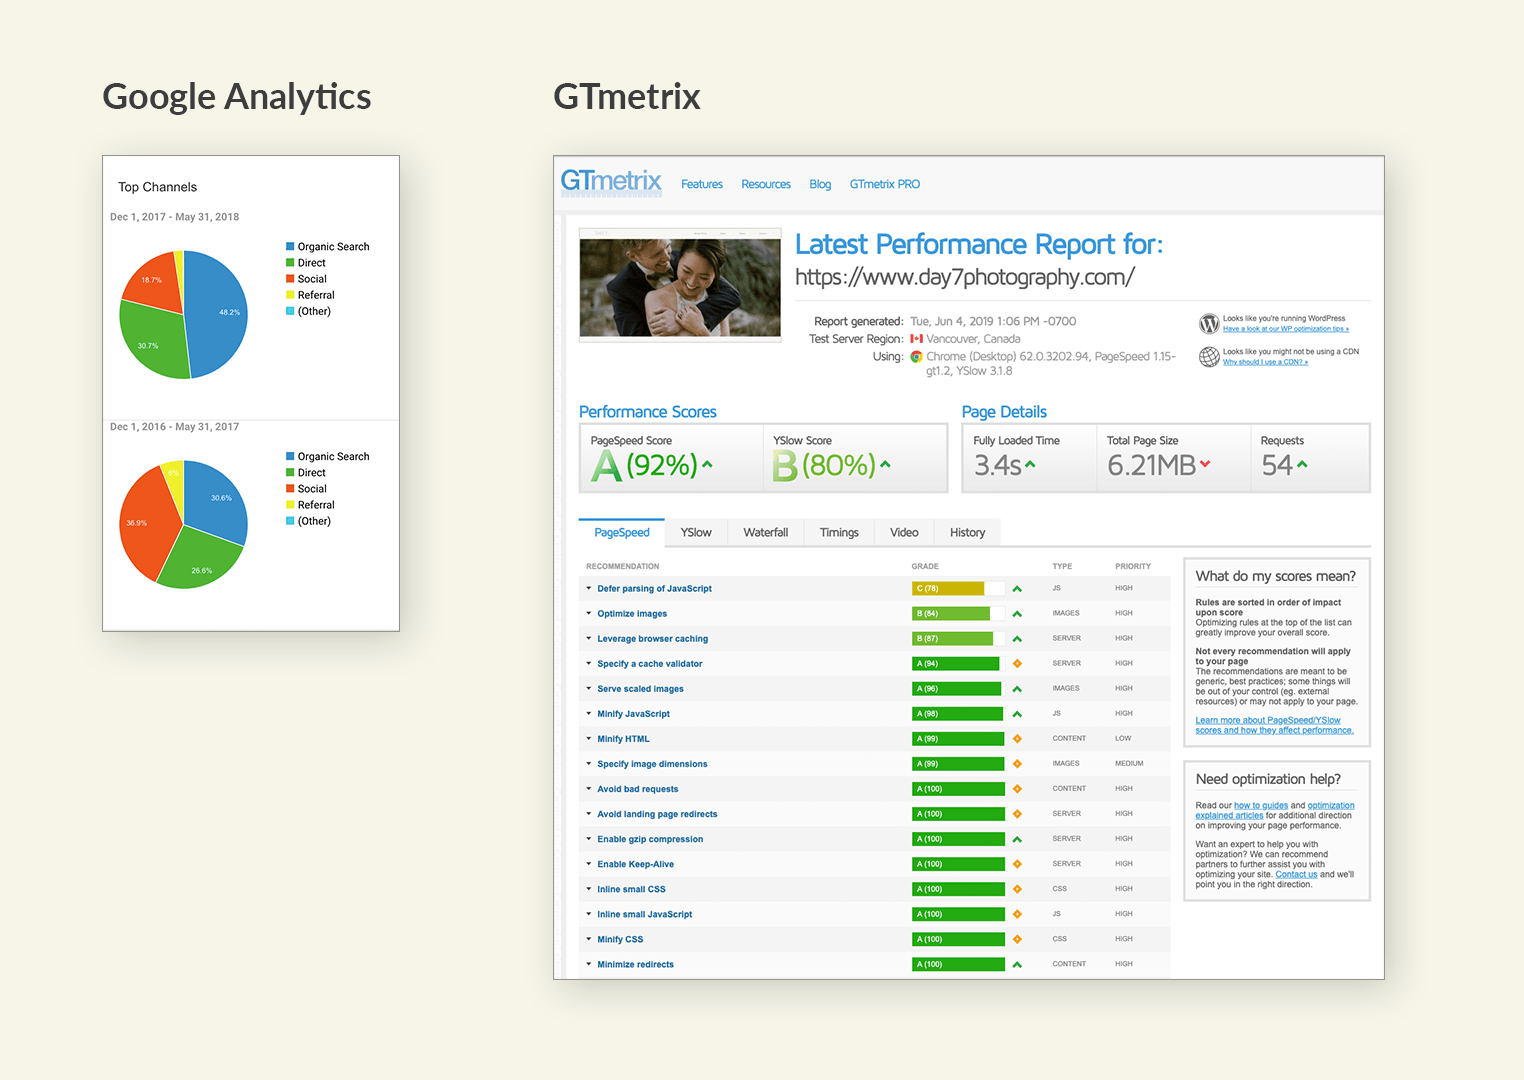Screen dimensions: 1524x1080
Task: Click the Contact us link
Action: click(1296, 874)
